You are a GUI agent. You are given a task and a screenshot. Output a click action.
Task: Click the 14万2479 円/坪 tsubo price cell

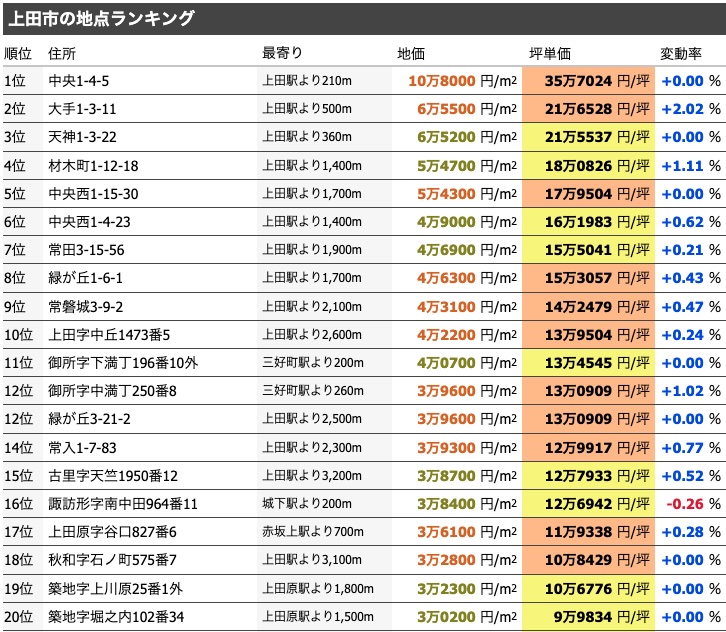click(588, 307)
